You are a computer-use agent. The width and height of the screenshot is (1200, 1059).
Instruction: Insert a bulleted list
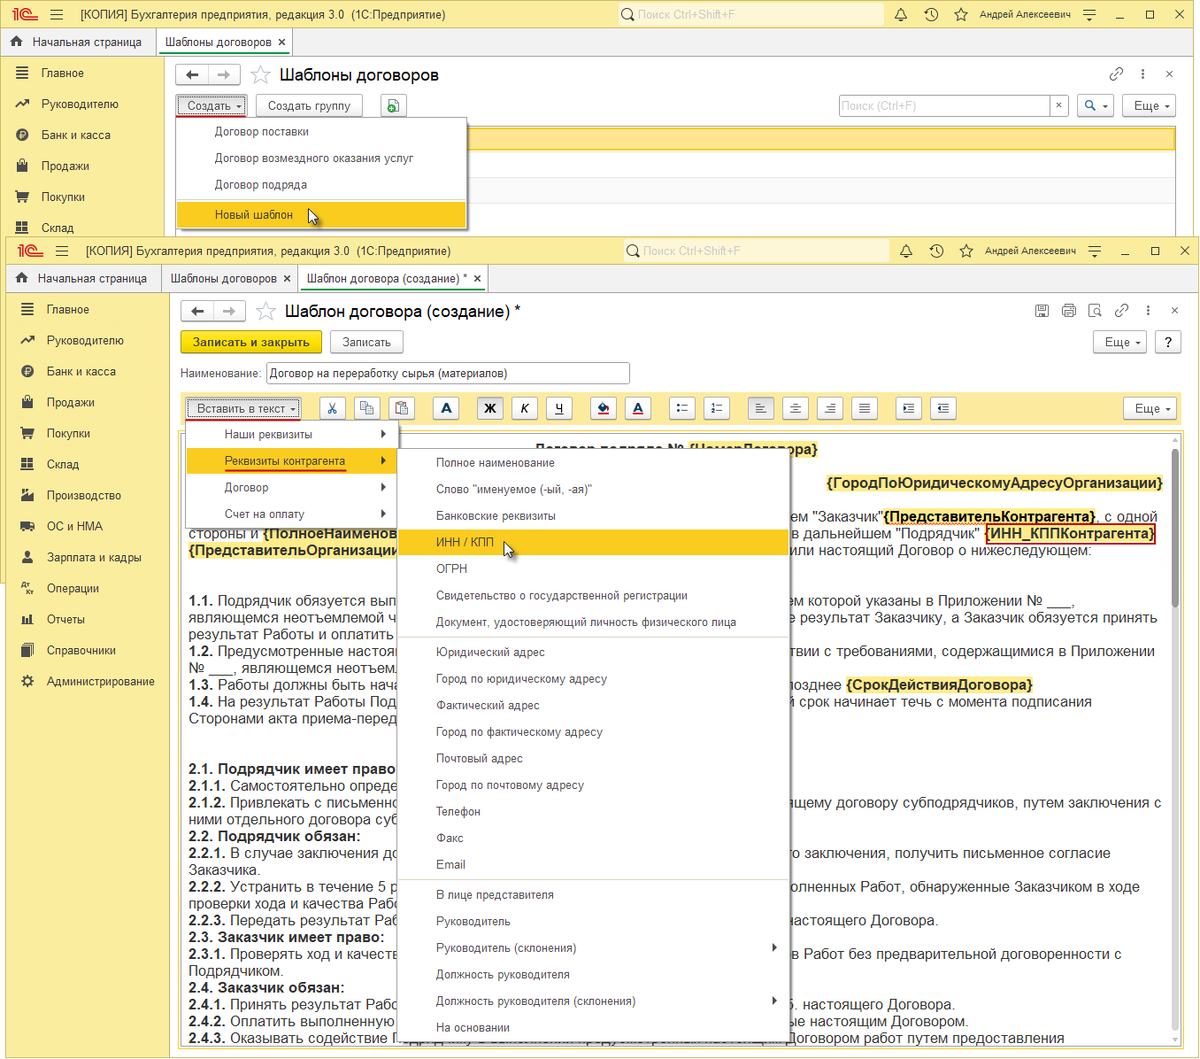pyautogui.click(x=682, y=408)
